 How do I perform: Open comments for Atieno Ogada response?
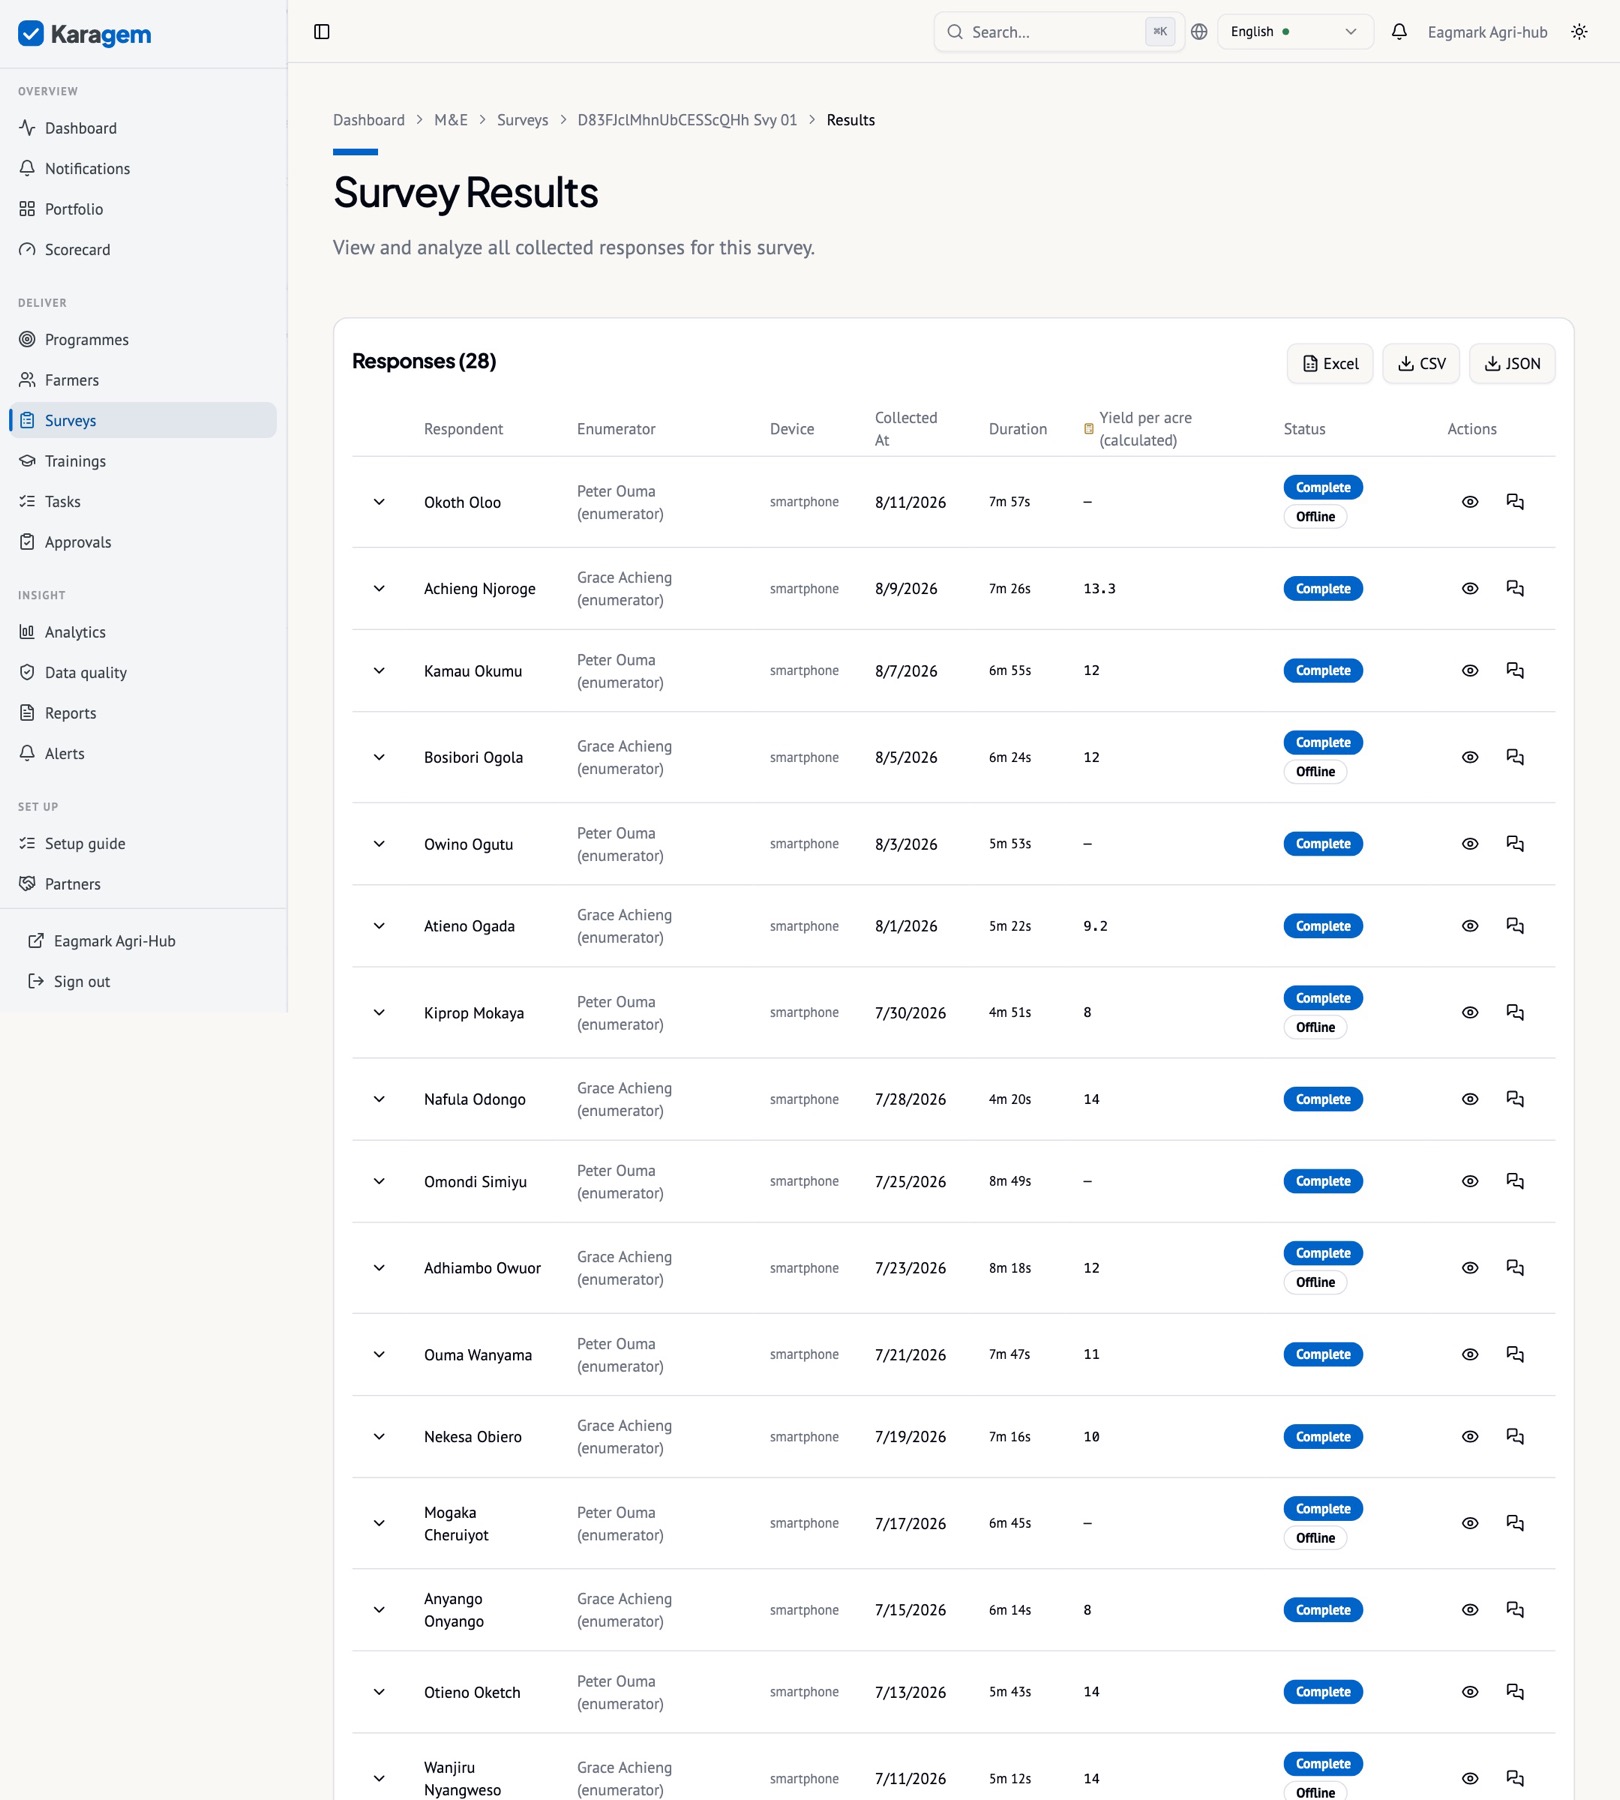(x=1515, y=926)
